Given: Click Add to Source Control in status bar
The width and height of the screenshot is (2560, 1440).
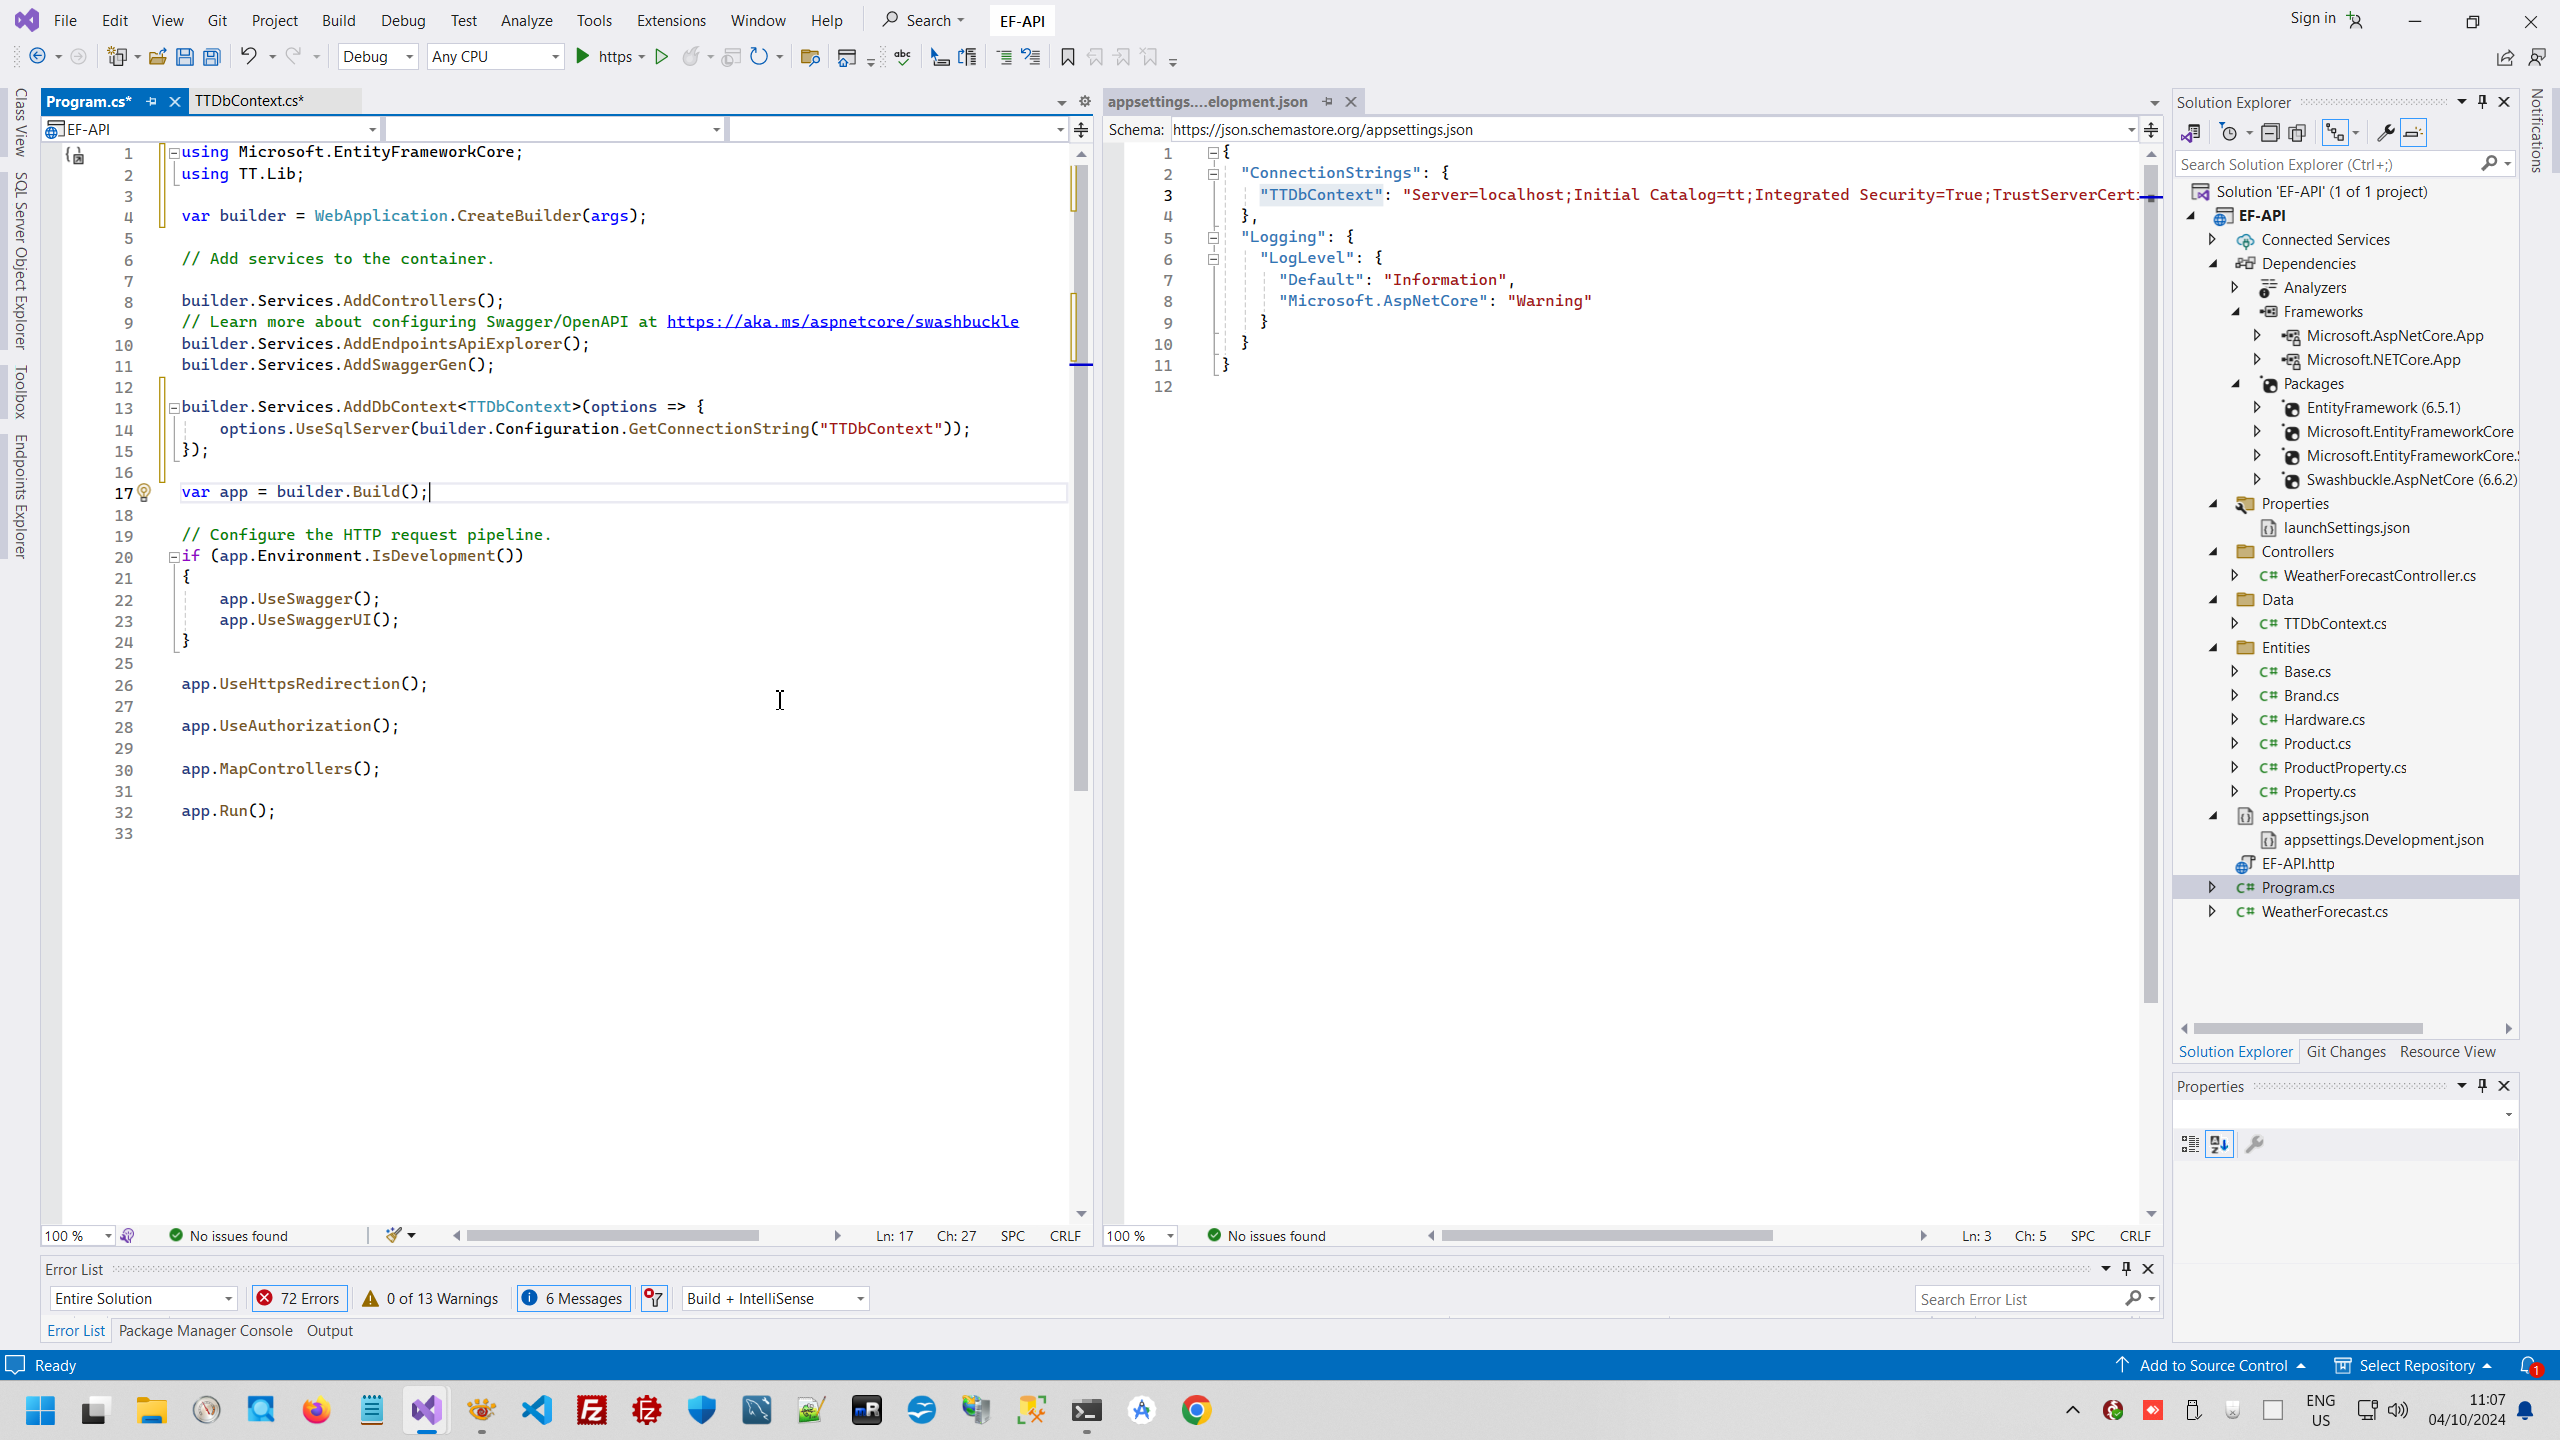Looking at the screenshot, I should [2212, 1365].
